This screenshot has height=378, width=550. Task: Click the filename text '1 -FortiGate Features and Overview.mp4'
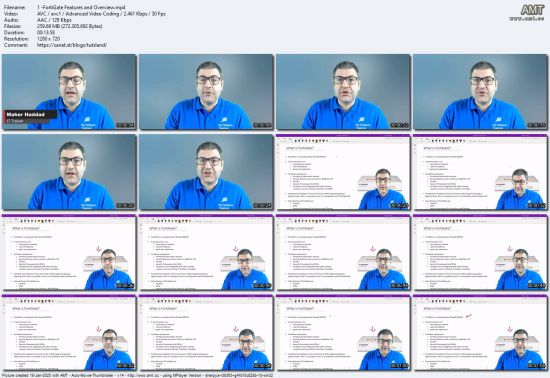81,7
